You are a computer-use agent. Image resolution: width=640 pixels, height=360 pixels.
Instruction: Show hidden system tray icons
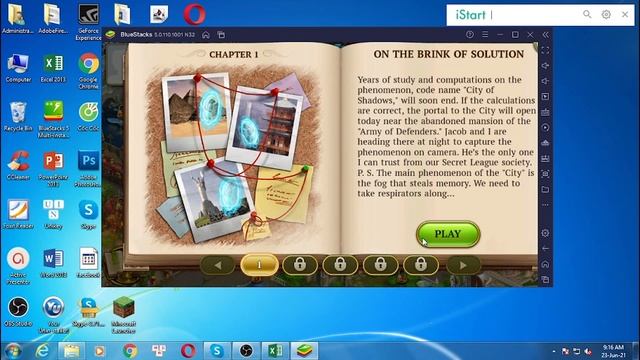tap(554, 351)
